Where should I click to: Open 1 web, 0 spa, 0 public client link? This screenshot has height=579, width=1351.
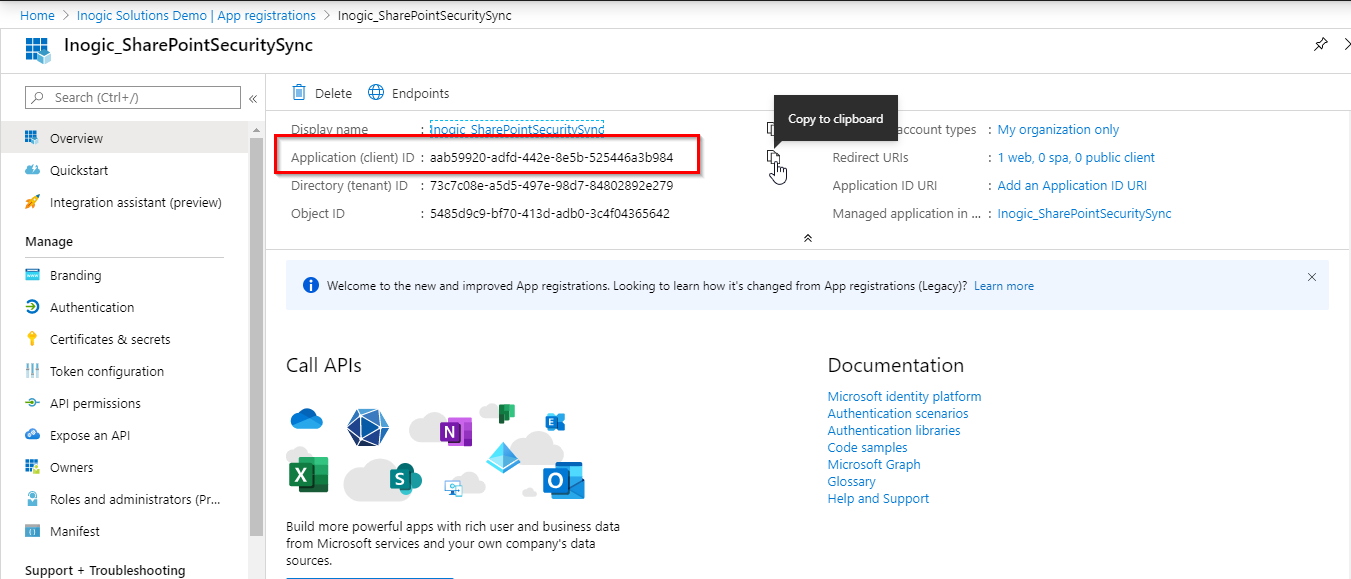coord(1076,157)
